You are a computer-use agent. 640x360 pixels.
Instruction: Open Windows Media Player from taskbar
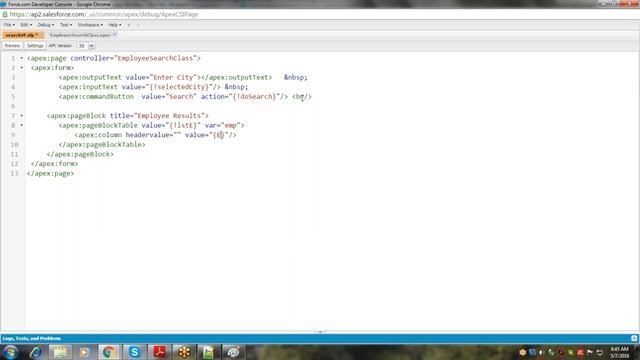(x=84, y=352)
